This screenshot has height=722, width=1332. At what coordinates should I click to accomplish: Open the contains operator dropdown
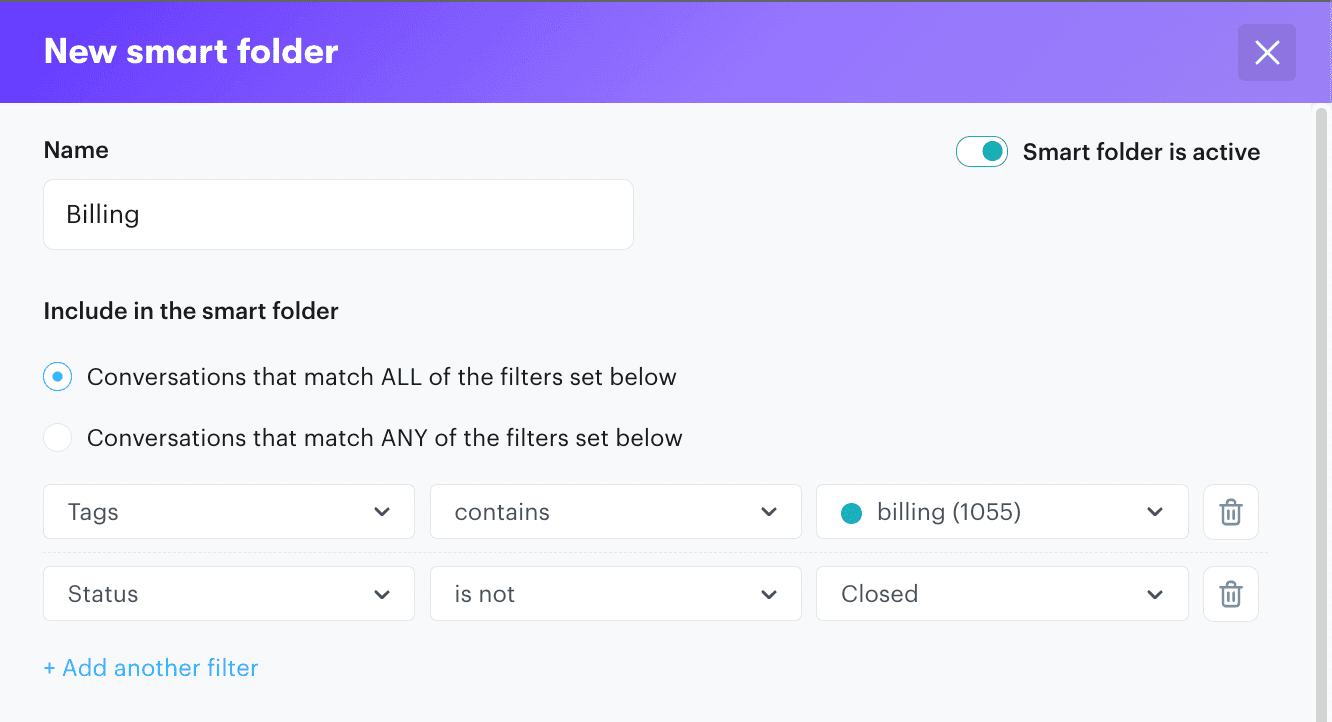click(615, 511)
